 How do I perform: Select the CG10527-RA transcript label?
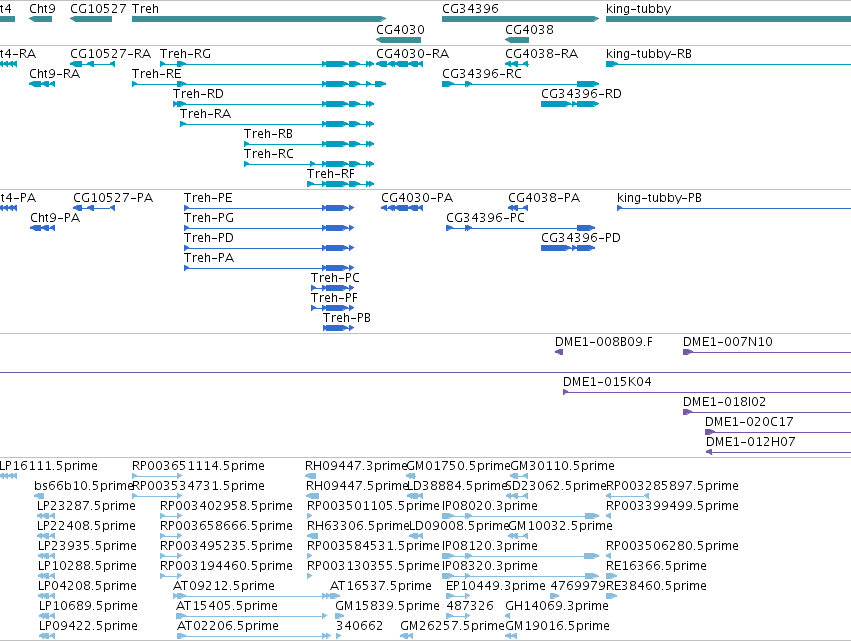110,54
